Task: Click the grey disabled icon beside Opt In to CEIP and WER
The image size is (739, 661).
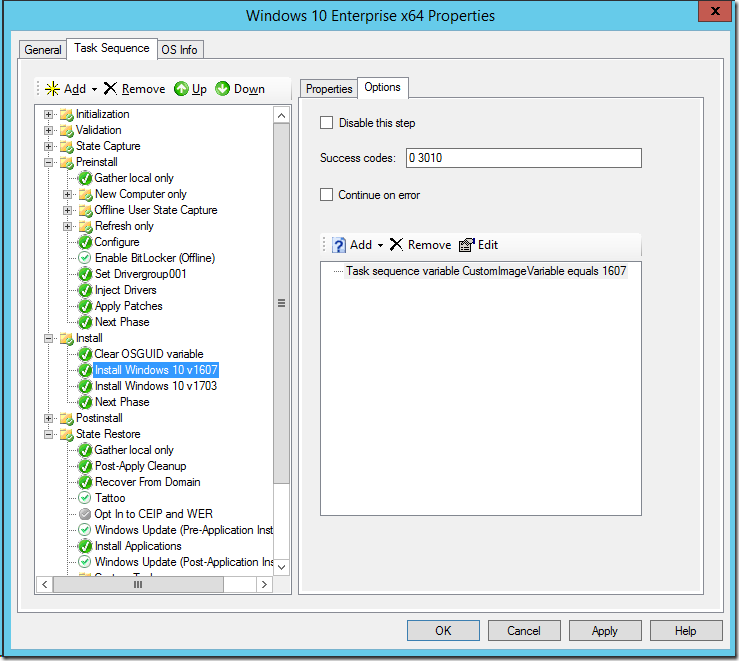Action: tap(85, 514)
